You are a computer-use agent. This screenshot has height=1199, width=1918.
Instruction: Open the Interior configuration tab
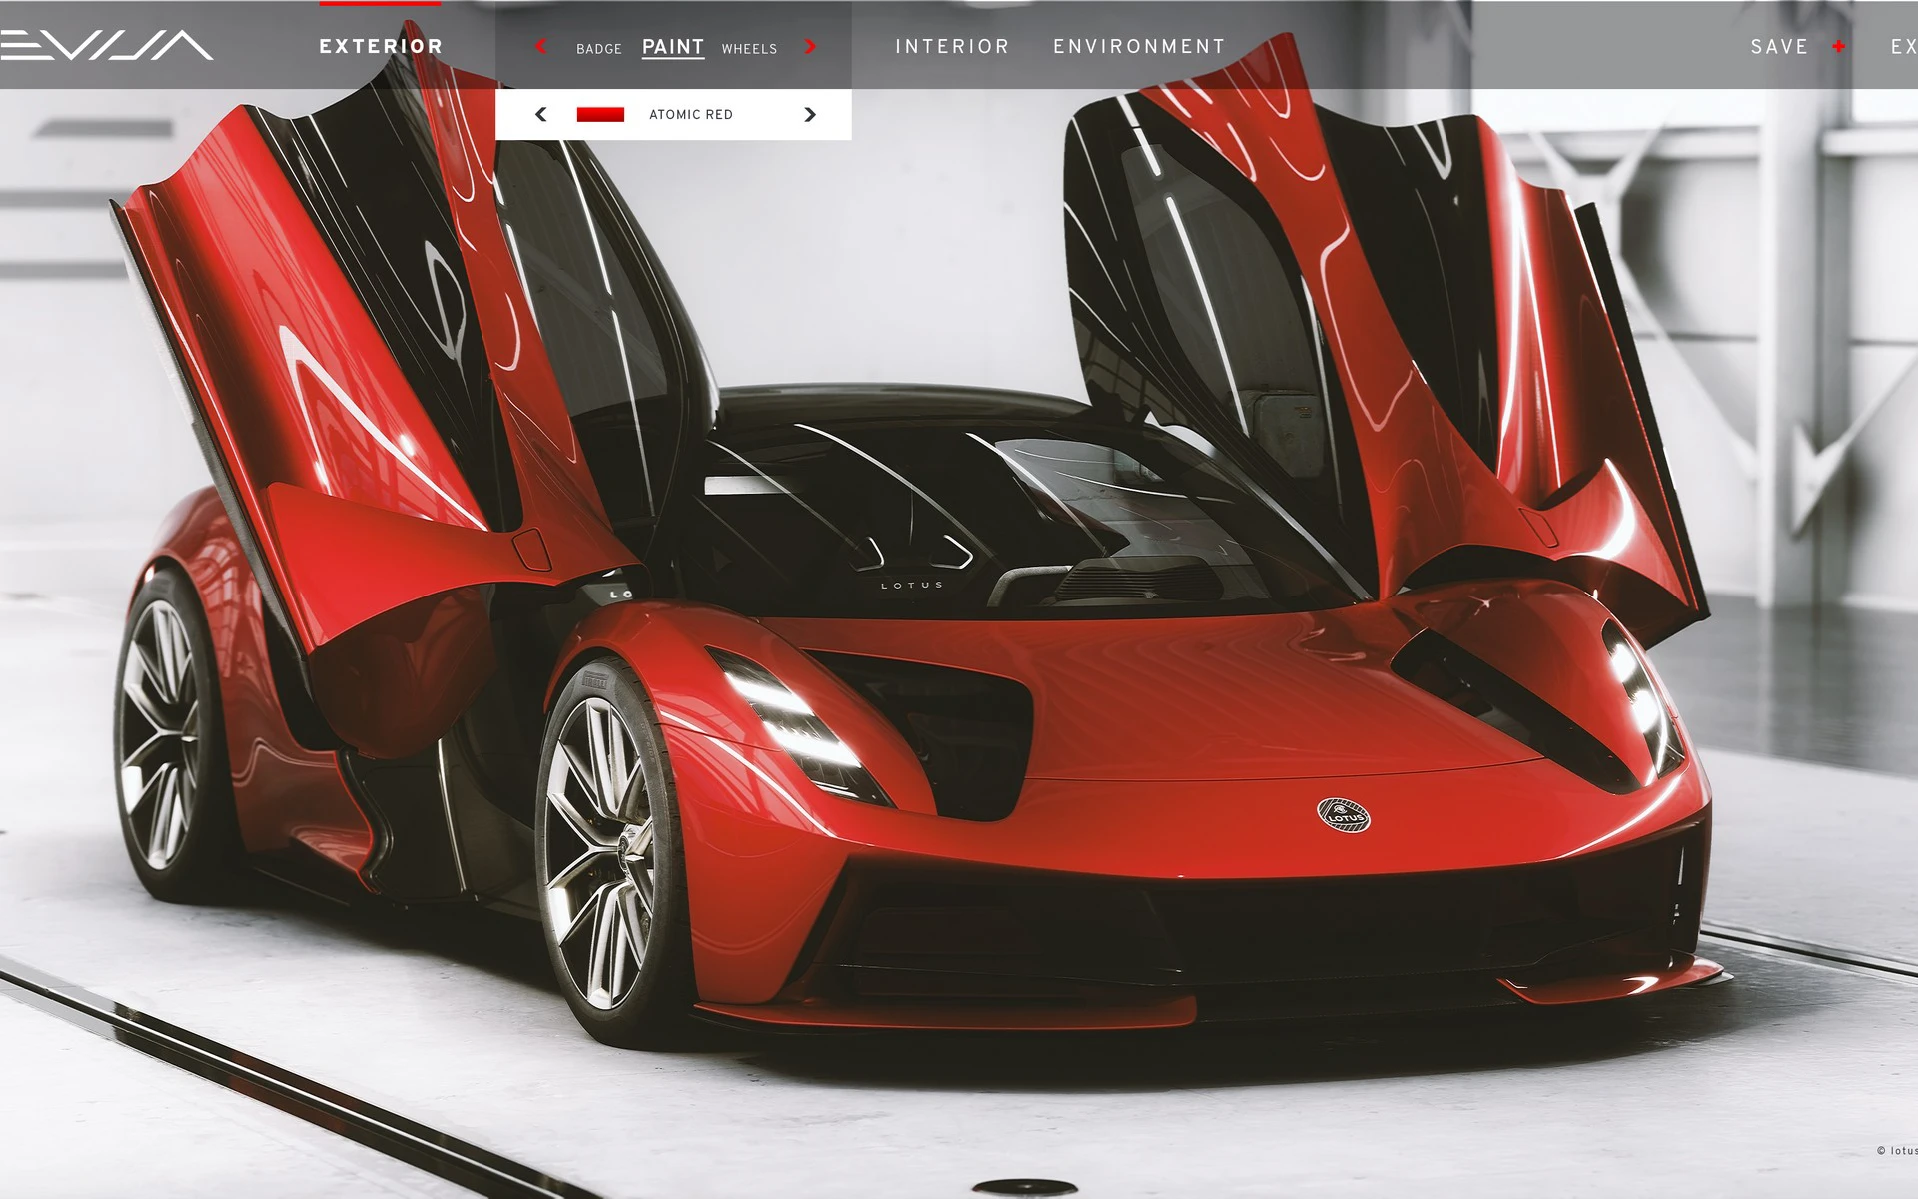pyautogui.click(x=952, y=47)
